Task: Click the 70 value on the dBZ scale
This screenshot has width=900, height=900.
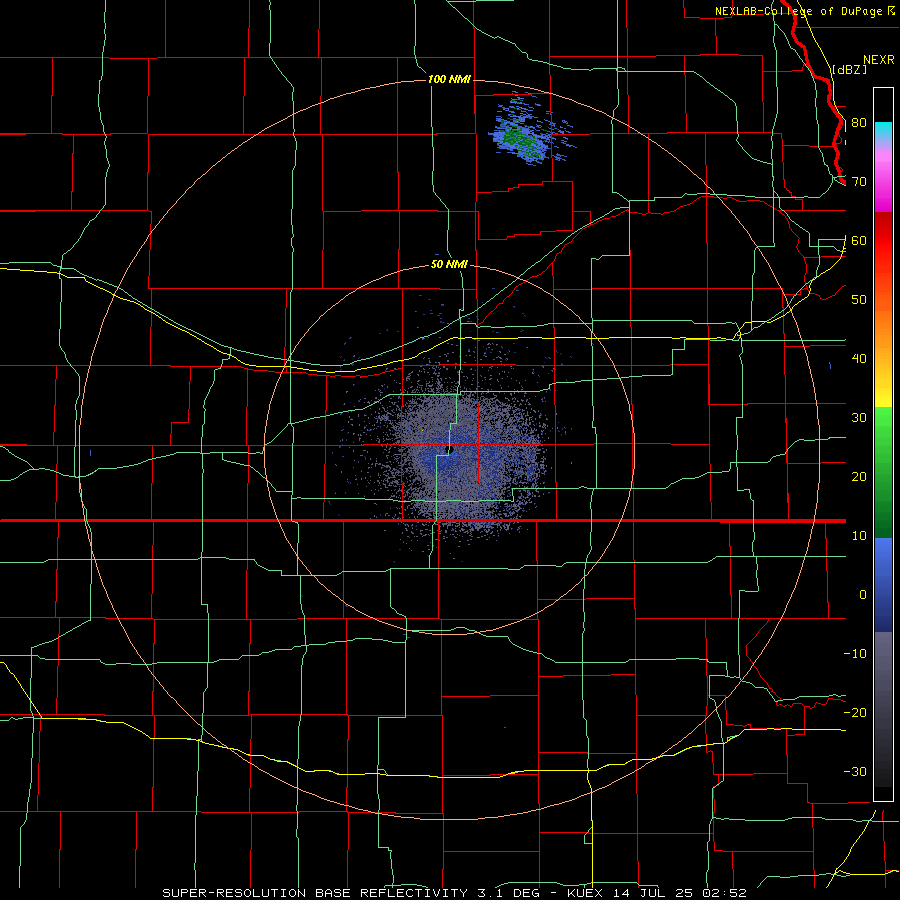Action: click(859, 182)
